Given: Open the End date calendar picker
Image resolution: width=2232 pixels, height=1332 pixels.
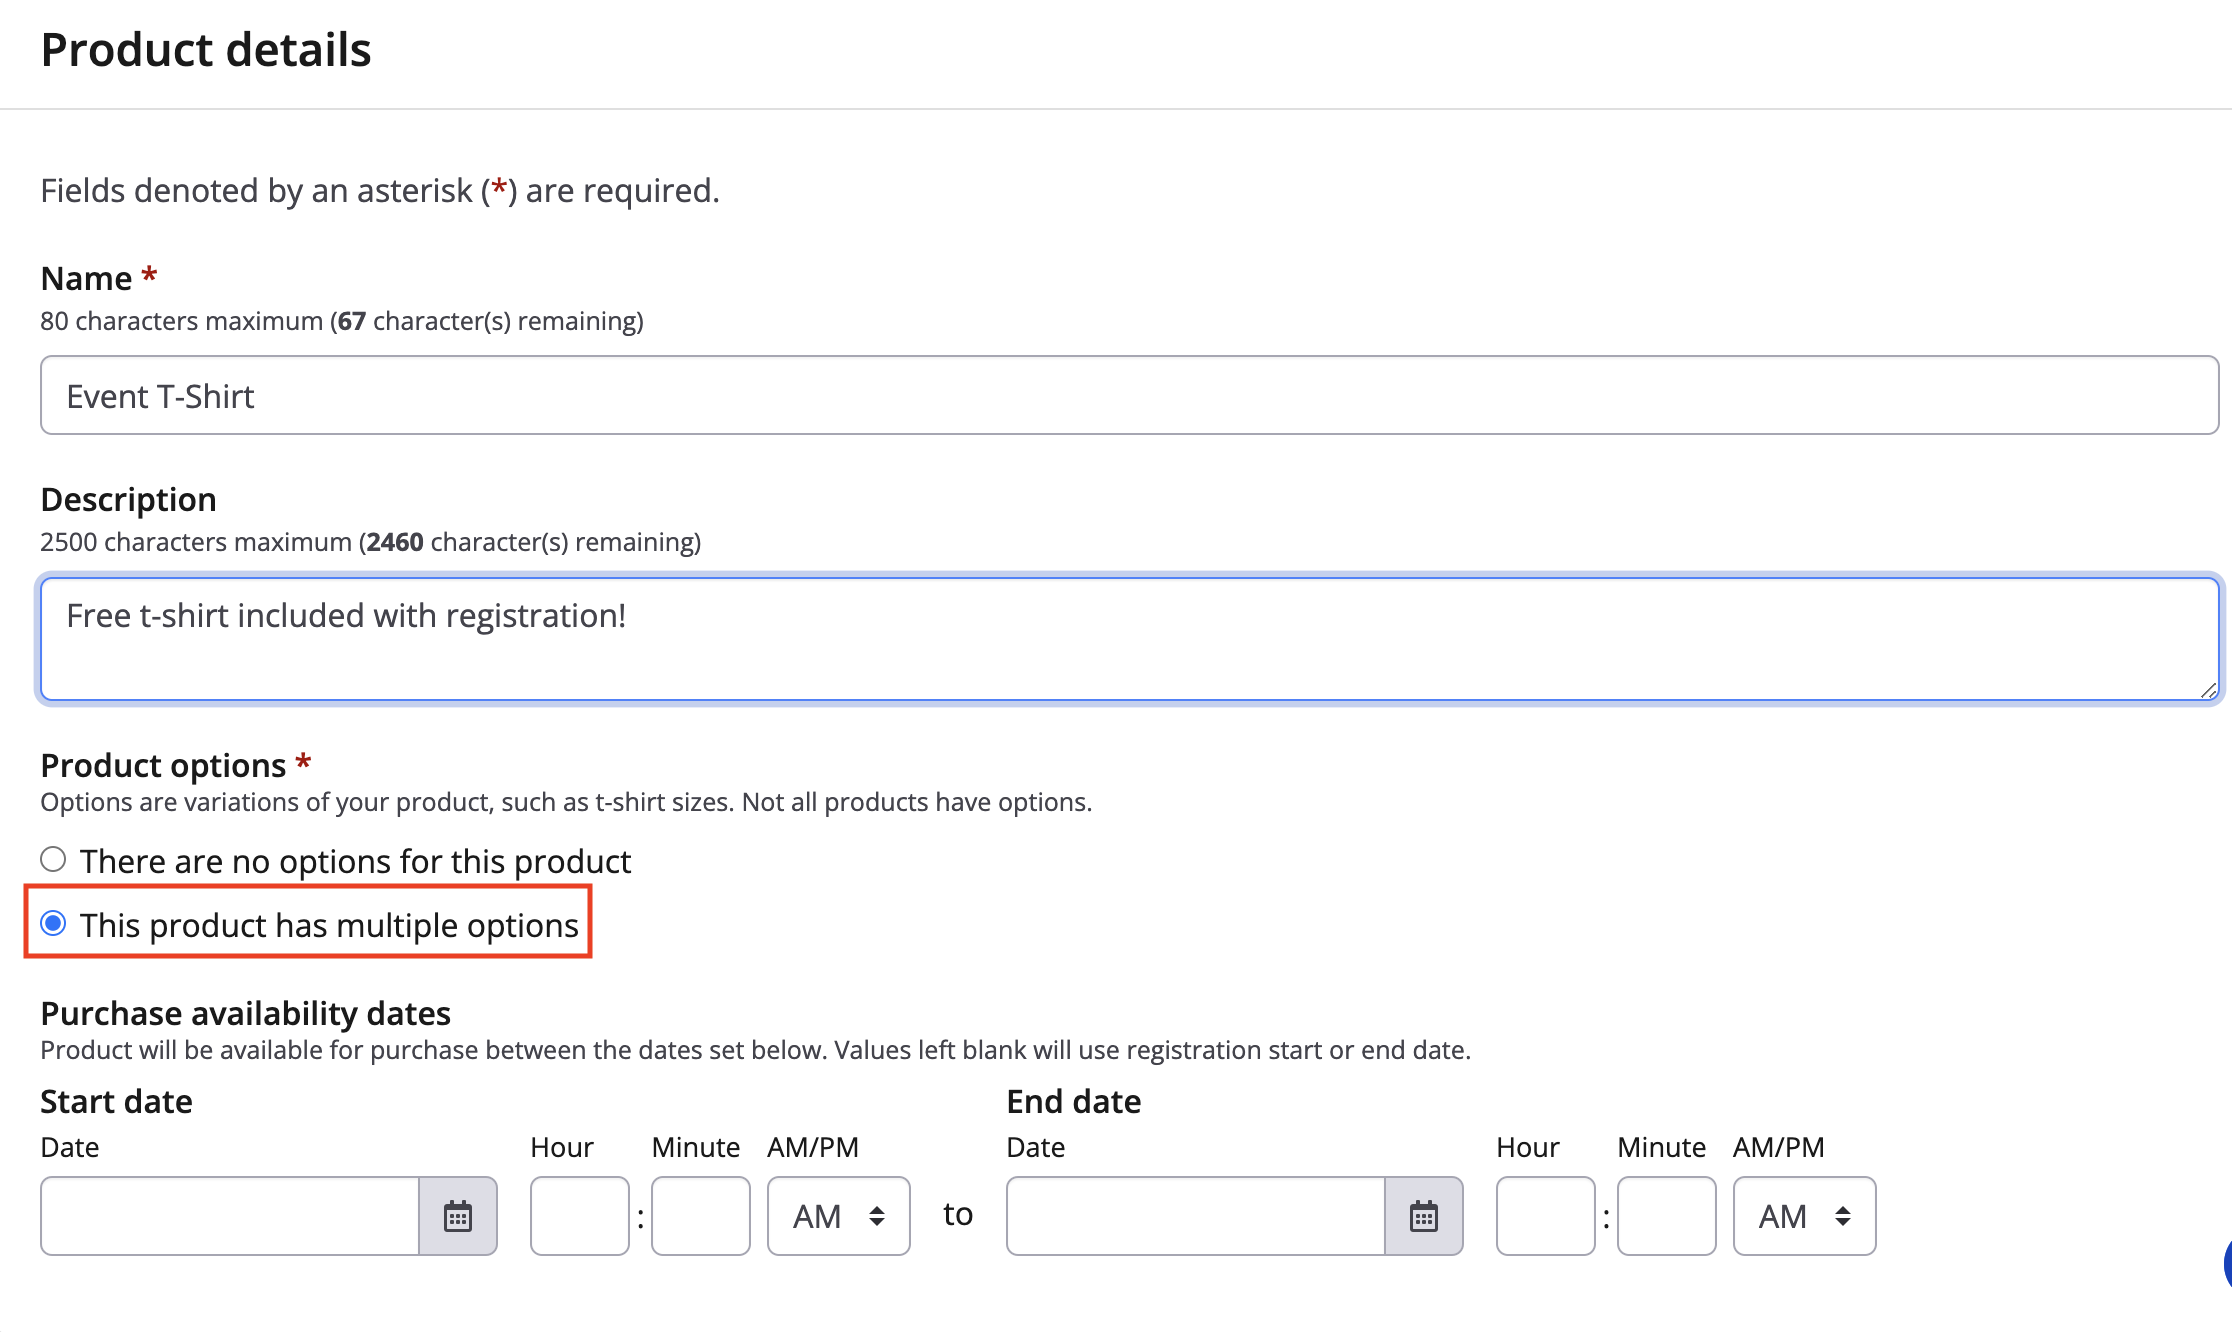Looking at the screenshot, I should (x=1424, y=1216).
